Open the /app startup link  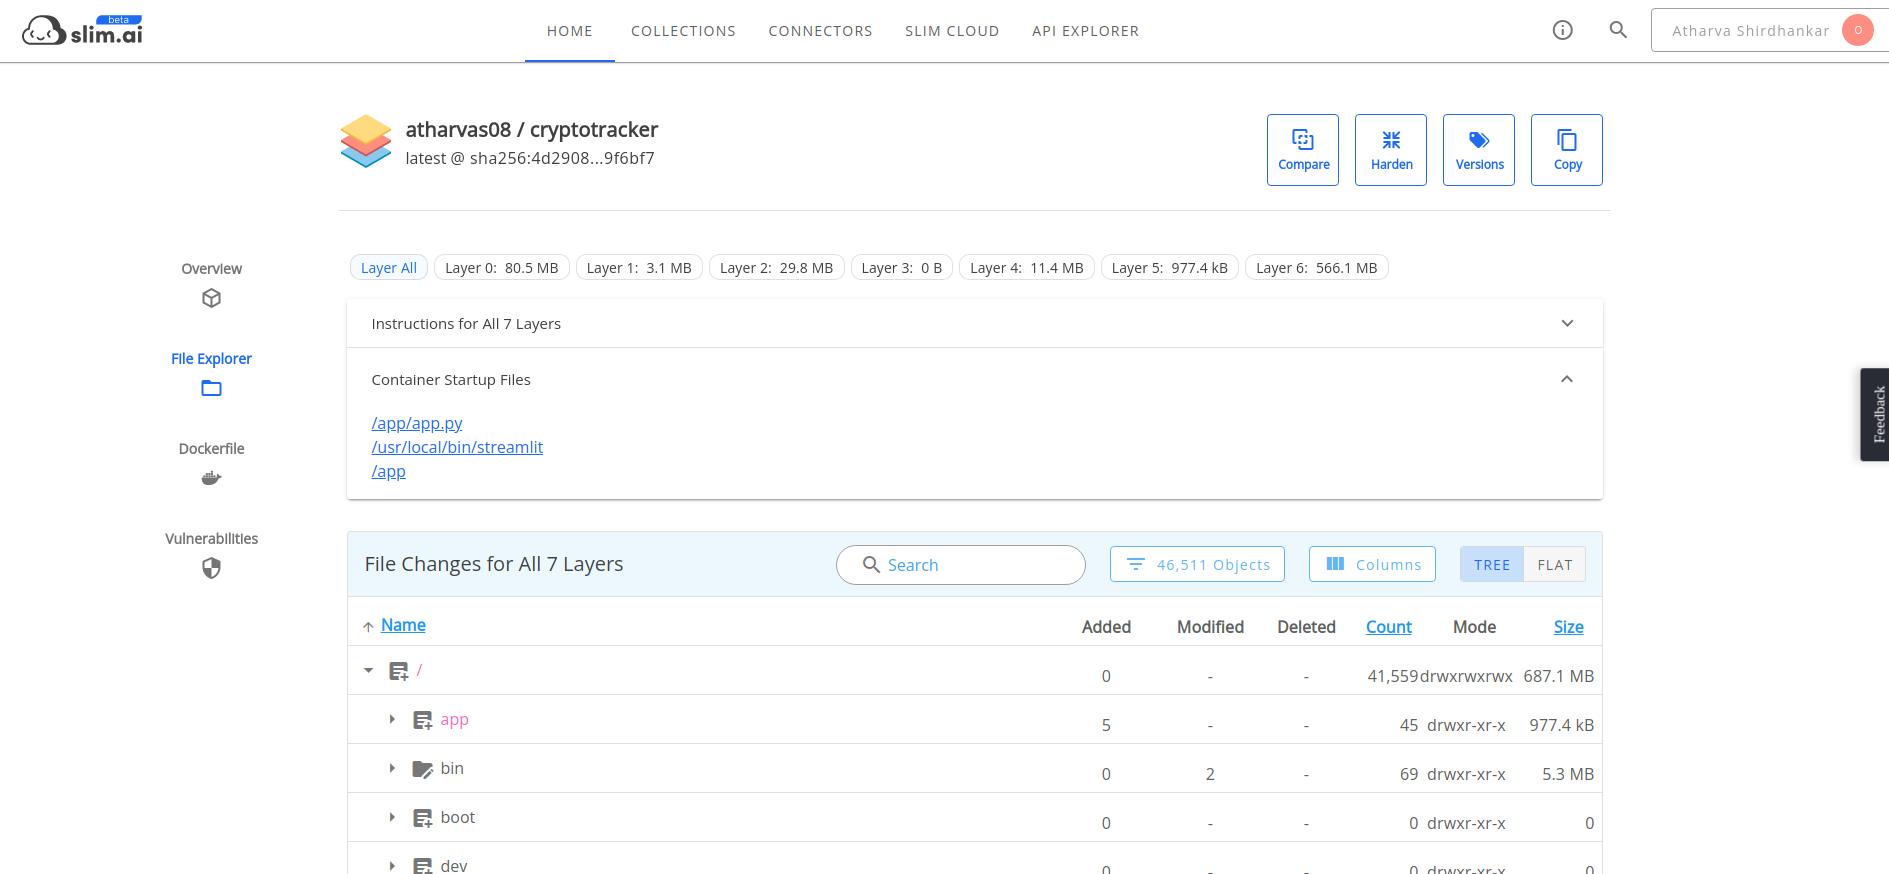click(x=389, y=472)
